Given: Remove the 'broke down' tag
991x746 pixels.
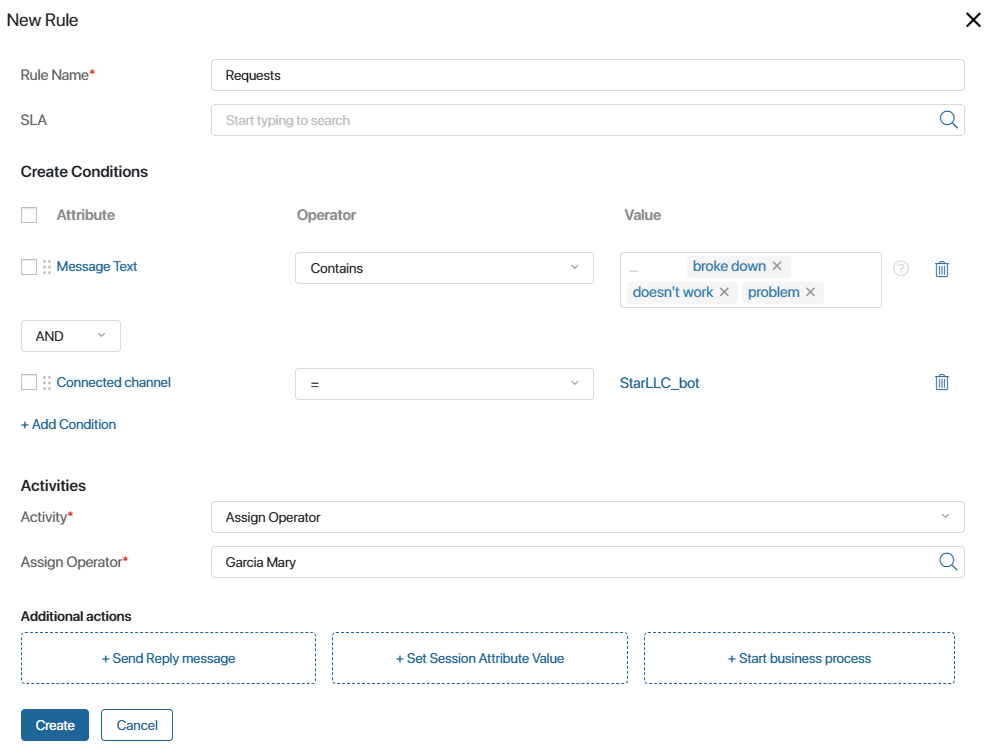Looking at the screenshot, I should pyautogui.click(x=777, y=266).
